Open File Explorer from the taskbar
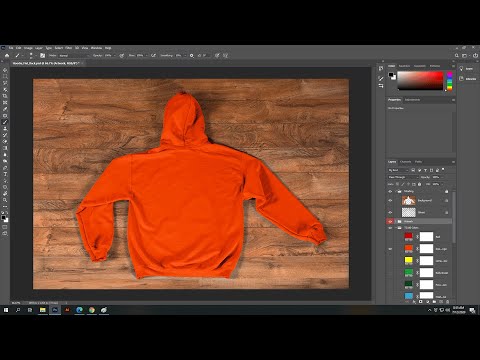480x360 pixels. click(43, 310)
